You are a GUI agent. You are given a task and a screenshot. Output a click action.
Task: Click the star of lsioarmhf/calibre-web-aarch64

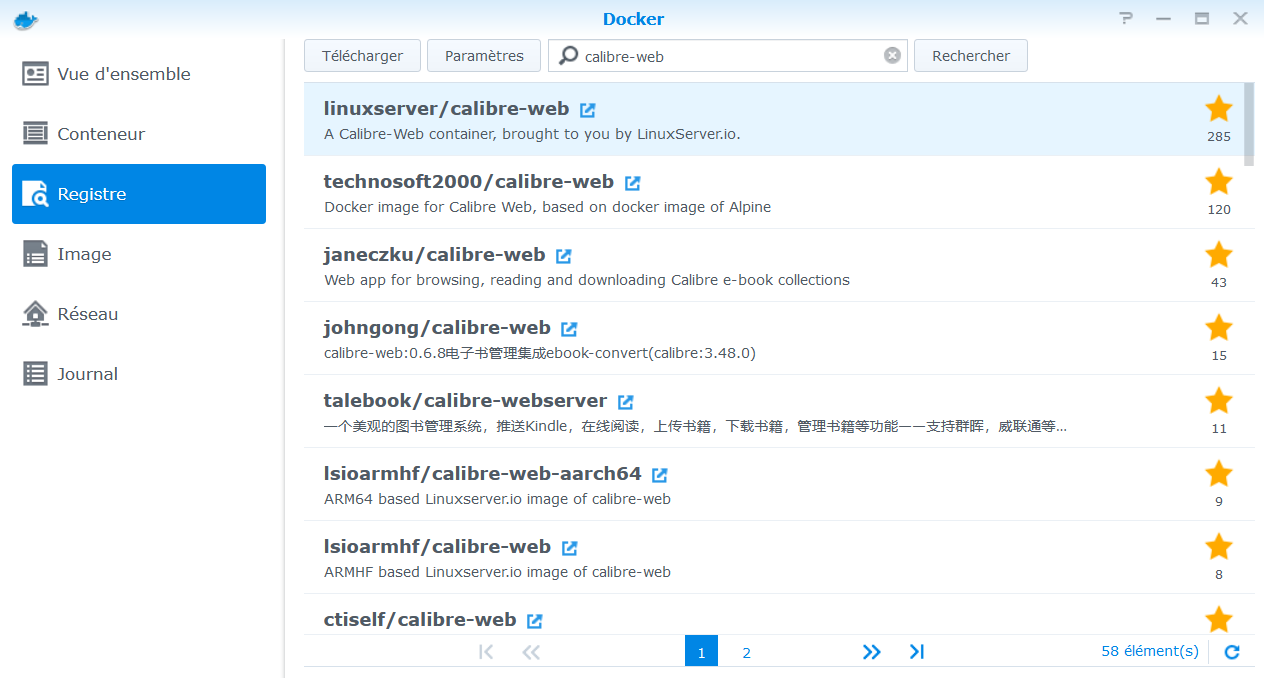[x=1219, y=473]
